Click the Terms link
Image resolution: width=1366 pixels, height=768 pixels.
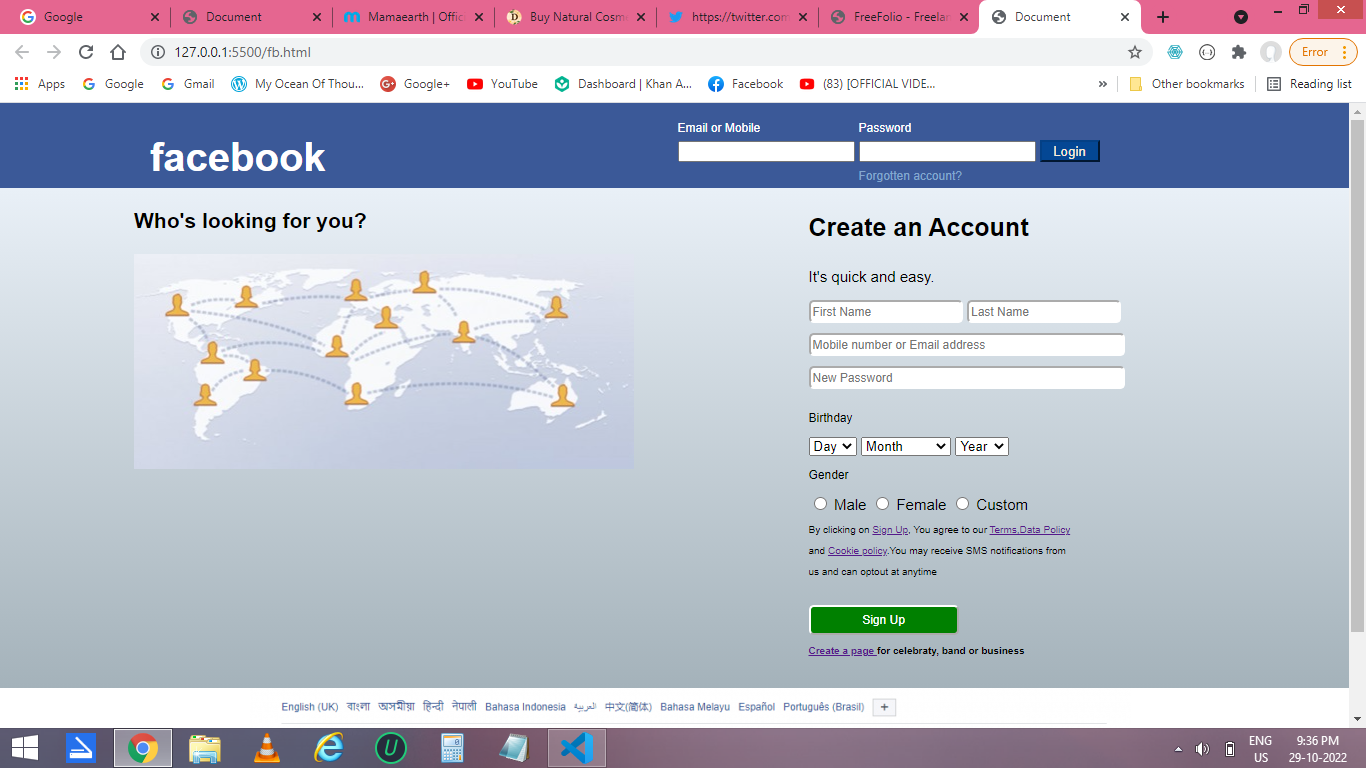[1003, 530]
